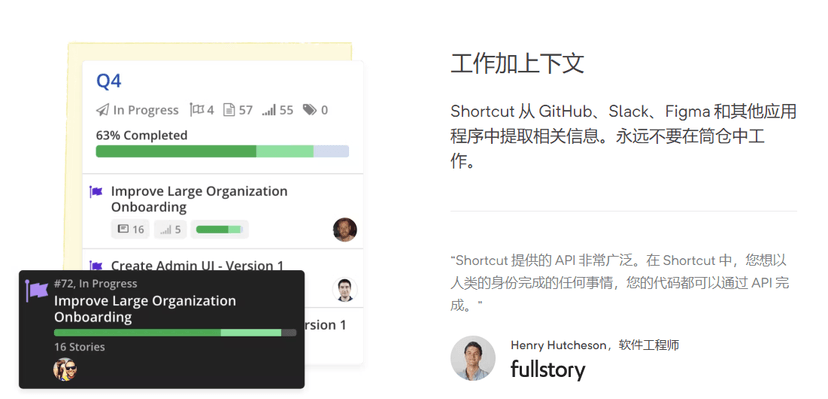Open the Q4 milestone title
The height and width of the screenshot is (399, 828).
click(x=109, y=81)
